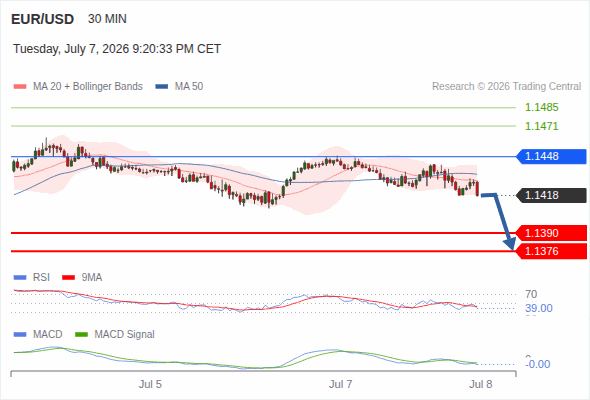The width and height of the screenshot is (590, 400).
Task: Click the Research Trading Central credit text
Action: point(506,87)
